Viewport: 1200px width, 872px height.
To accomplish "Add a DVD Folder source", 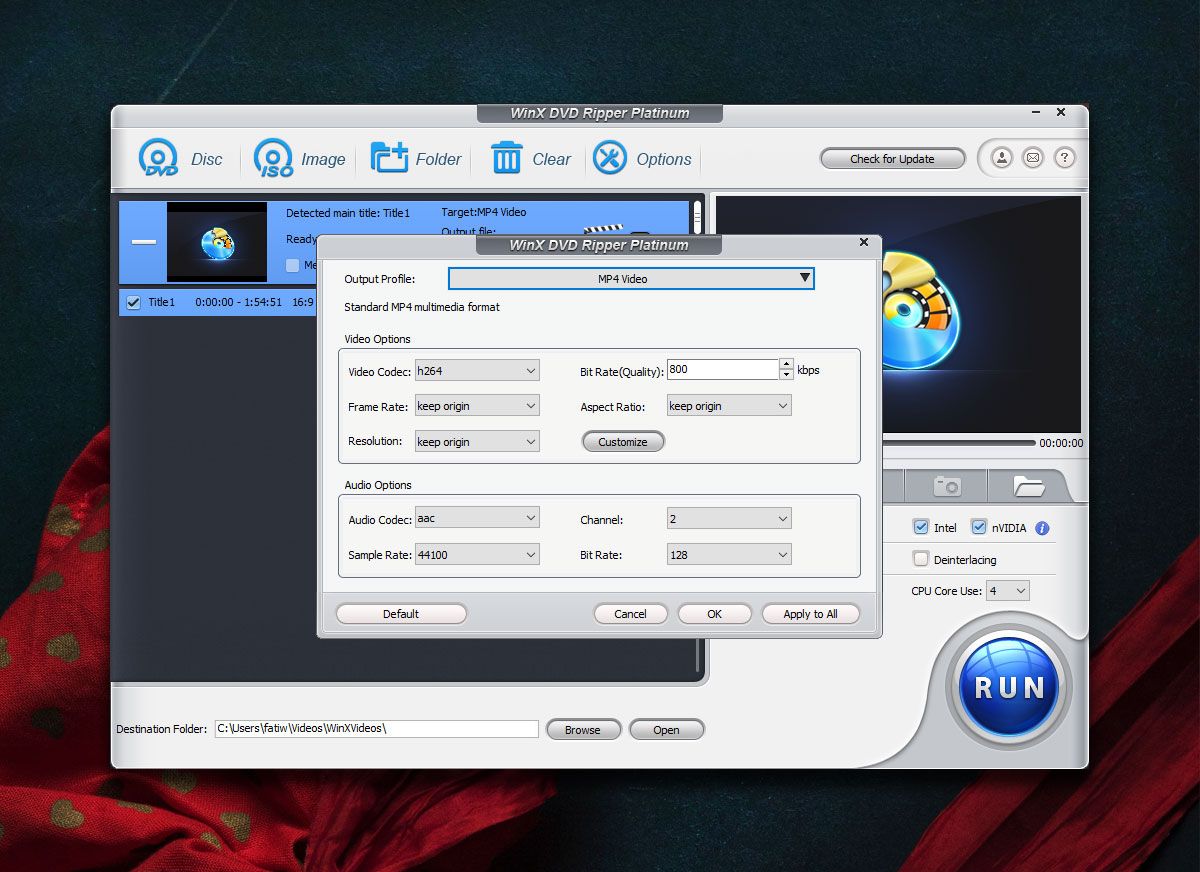I will click(415, 159).
